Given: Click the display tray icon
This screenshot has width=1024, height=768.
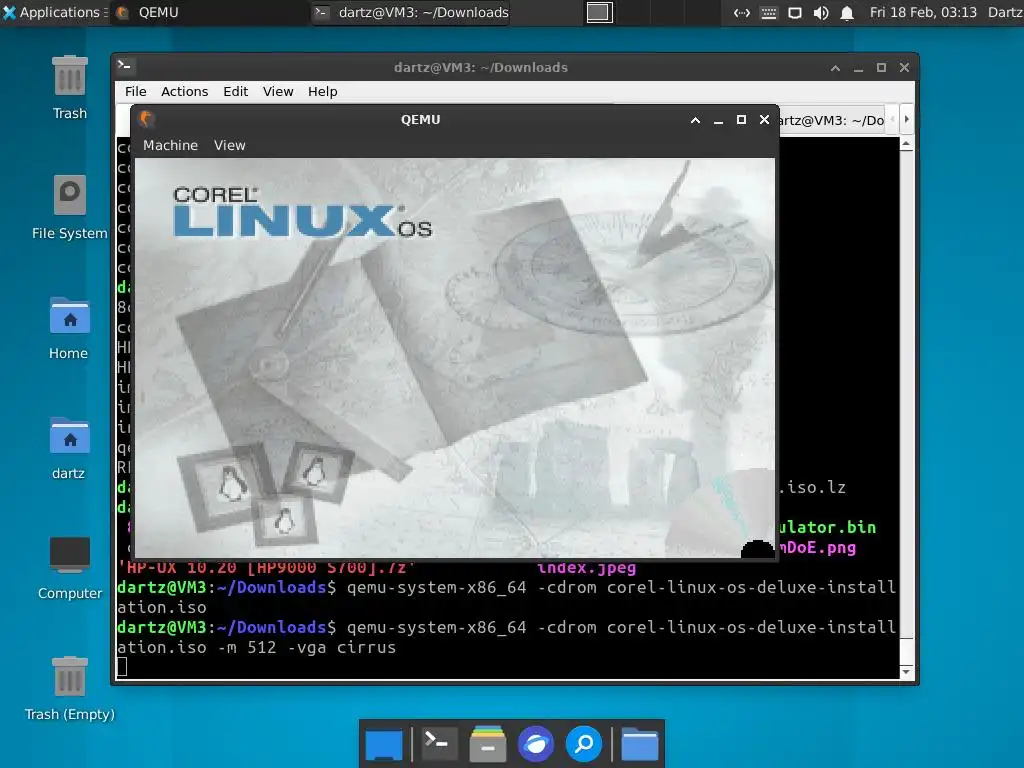Looking at the screenshot, I should 795,12.
